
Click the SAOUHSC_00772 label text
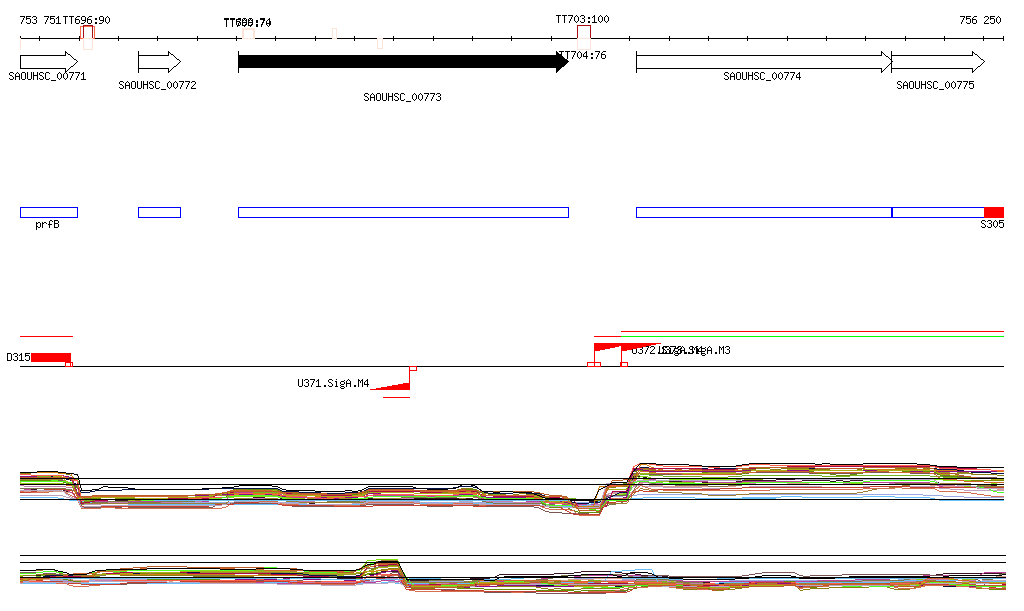pos(157,86)
